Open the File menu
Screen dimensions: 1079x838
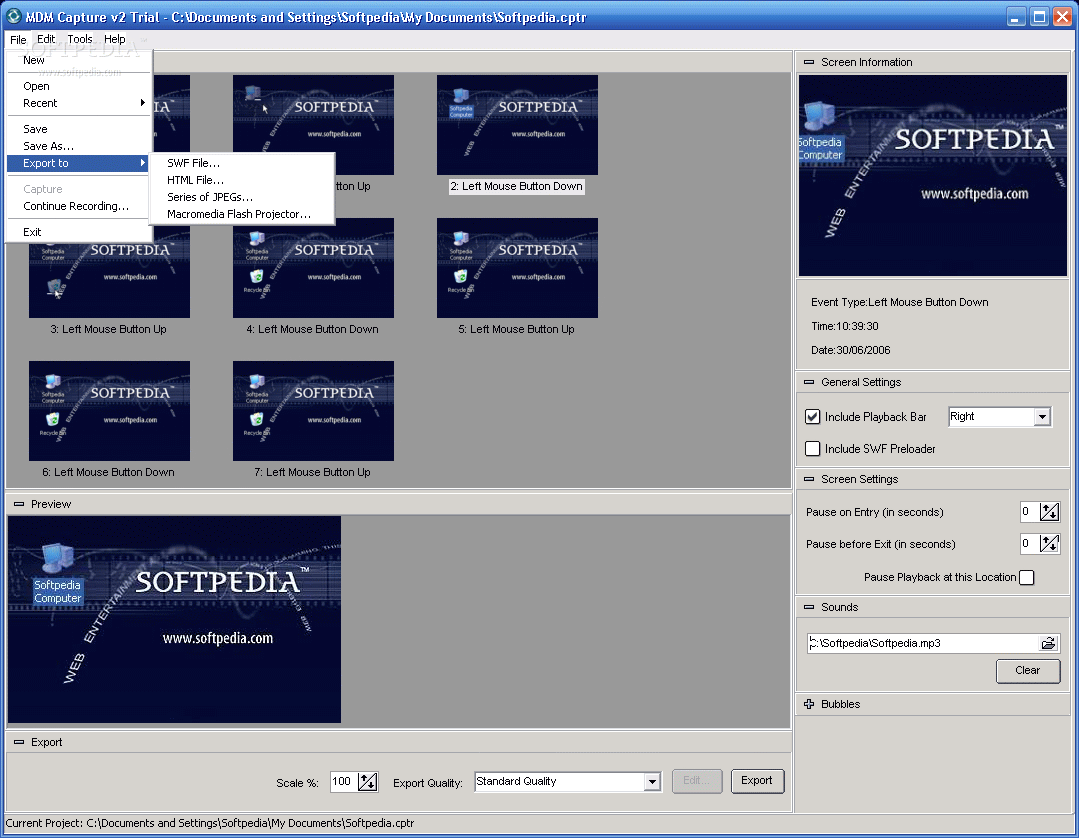[x=18, y=39]
